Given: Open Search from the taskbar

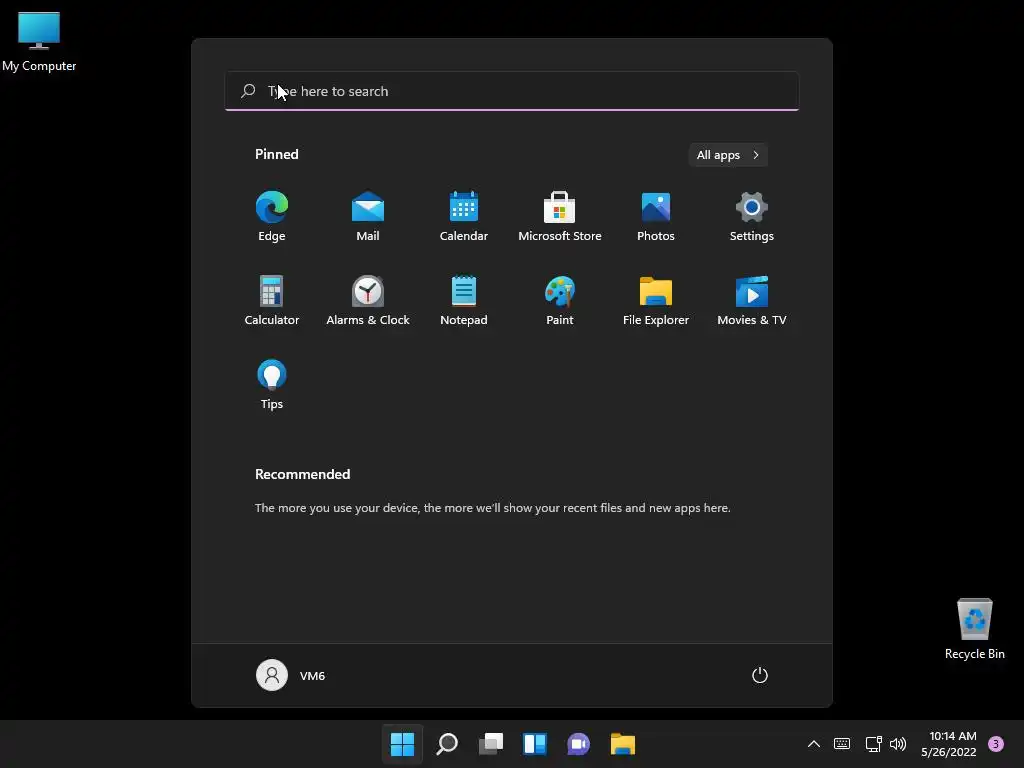Looking at the screenshot, I should tap(447, 744).
